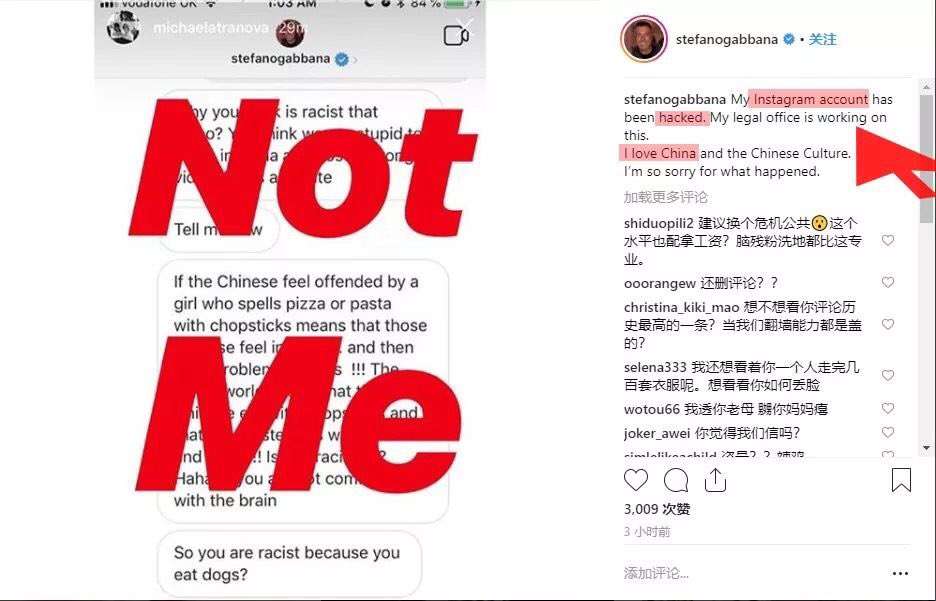Open stefanogabbana's profile picture avatar
936x601 pixels.
[644, 39]
